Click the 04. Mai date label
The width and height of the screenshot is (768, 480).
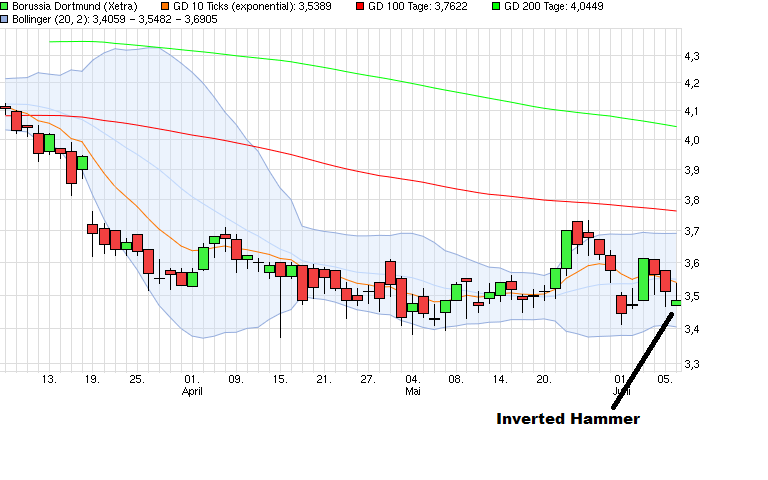(x=412, y=380)
